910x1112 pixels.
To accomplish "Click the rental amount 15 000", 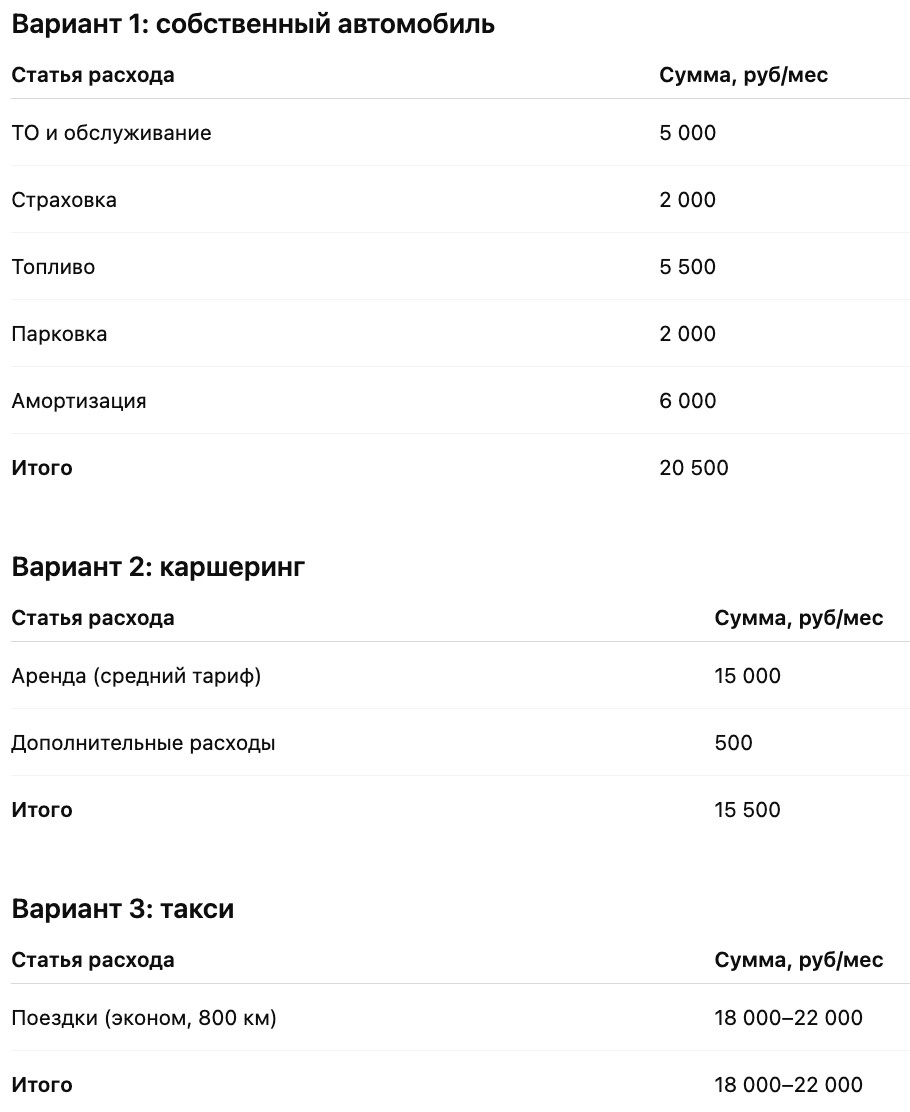I will point(748,676).
